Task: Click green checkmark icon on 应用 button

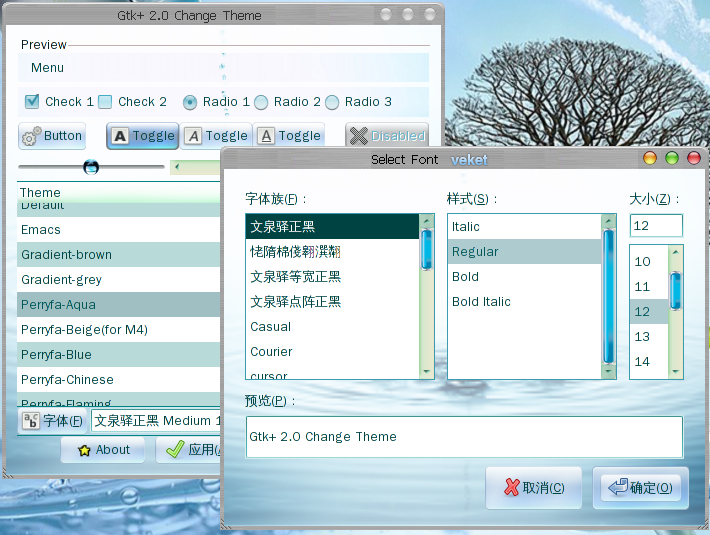Action: 175,450
